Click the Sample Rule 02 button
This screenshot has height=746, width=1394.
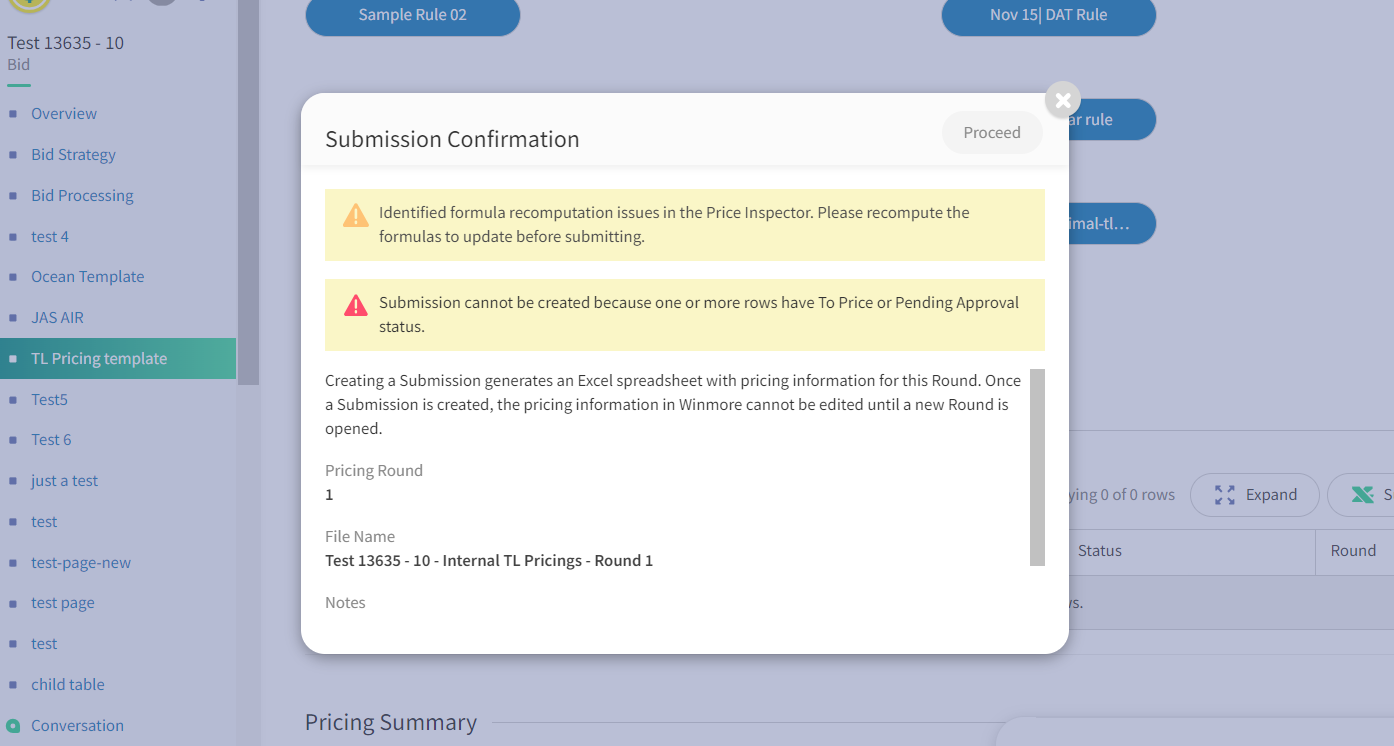[x=412, y=15]
